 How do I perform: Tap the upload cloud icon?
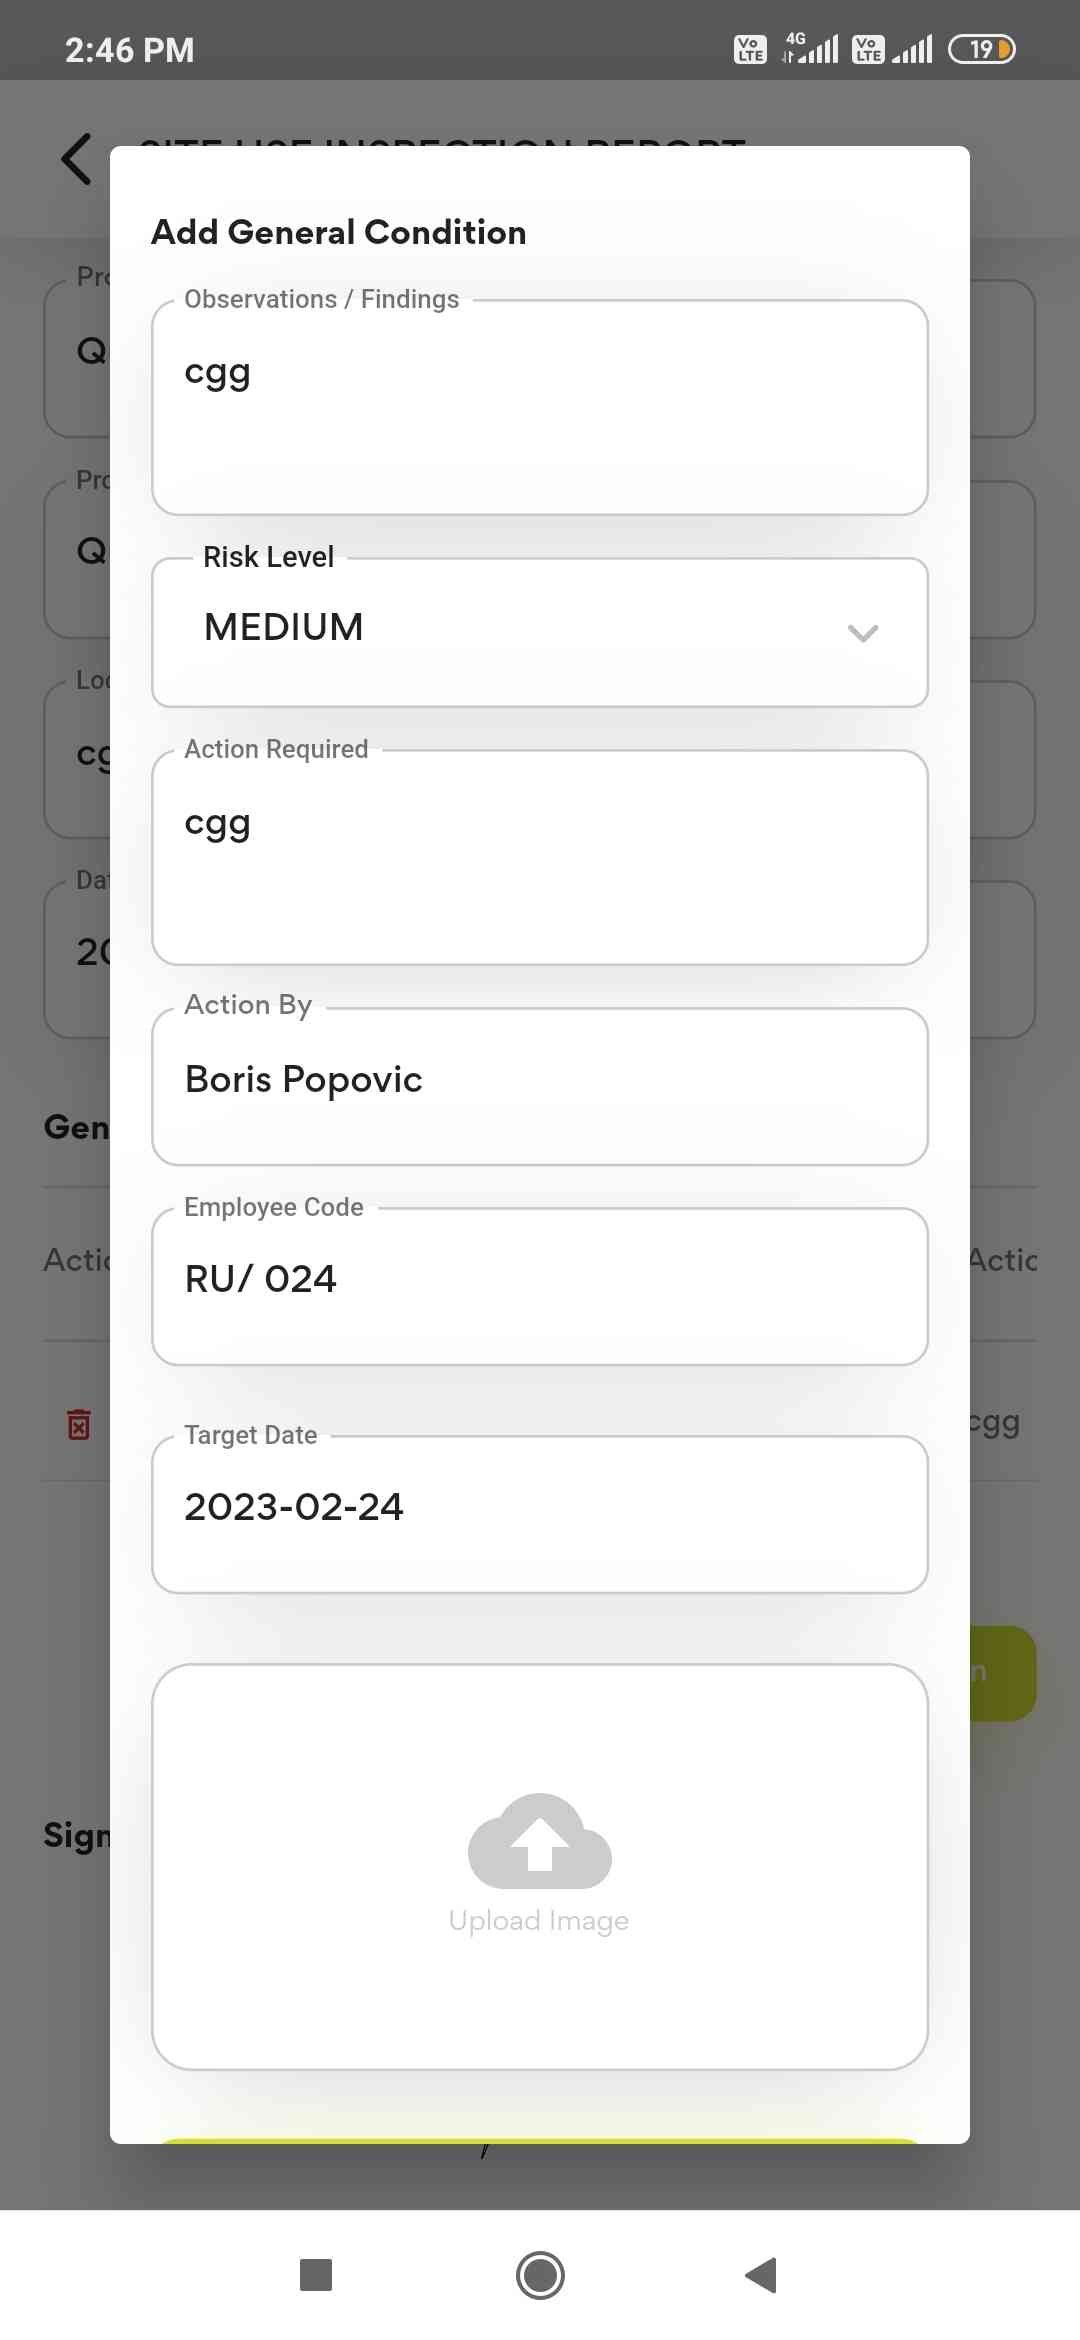tap(540, 1842)
